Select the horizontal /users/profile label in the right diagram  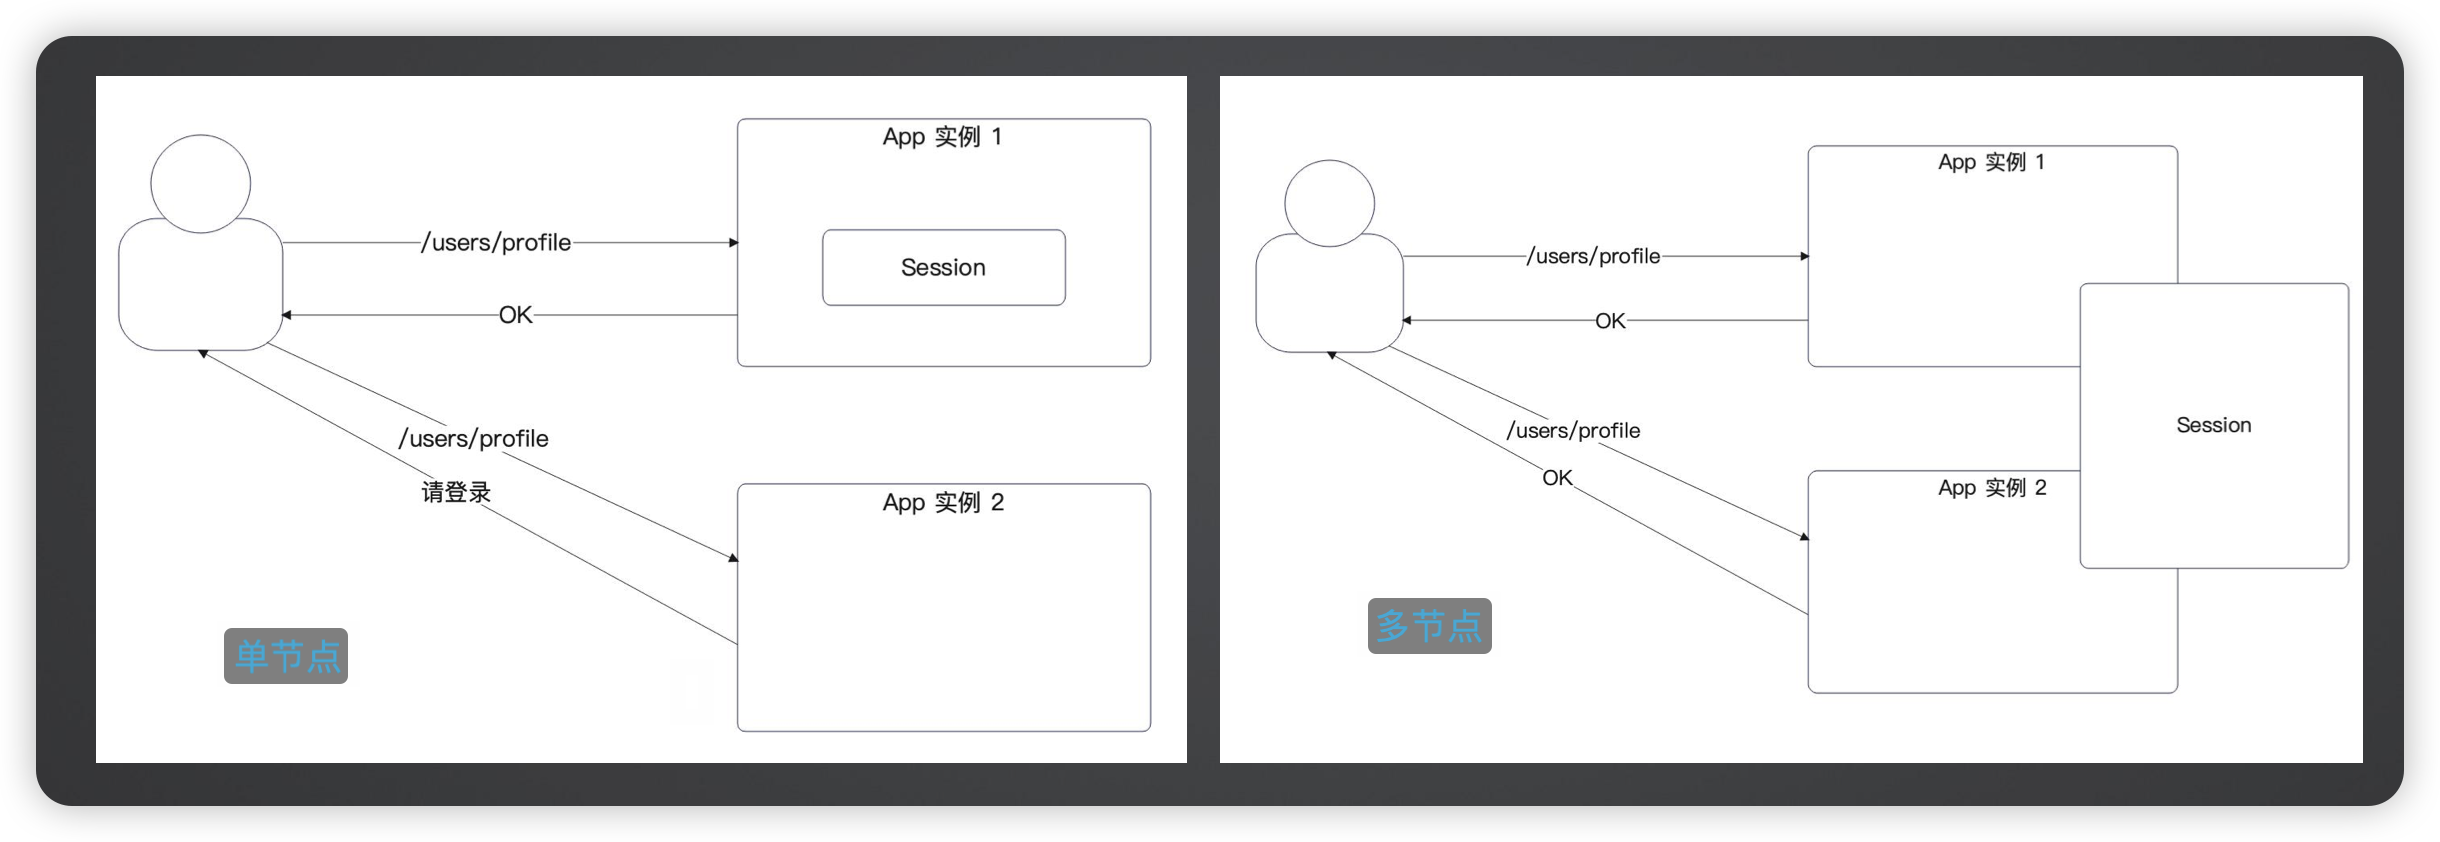tap(1593, 256)
